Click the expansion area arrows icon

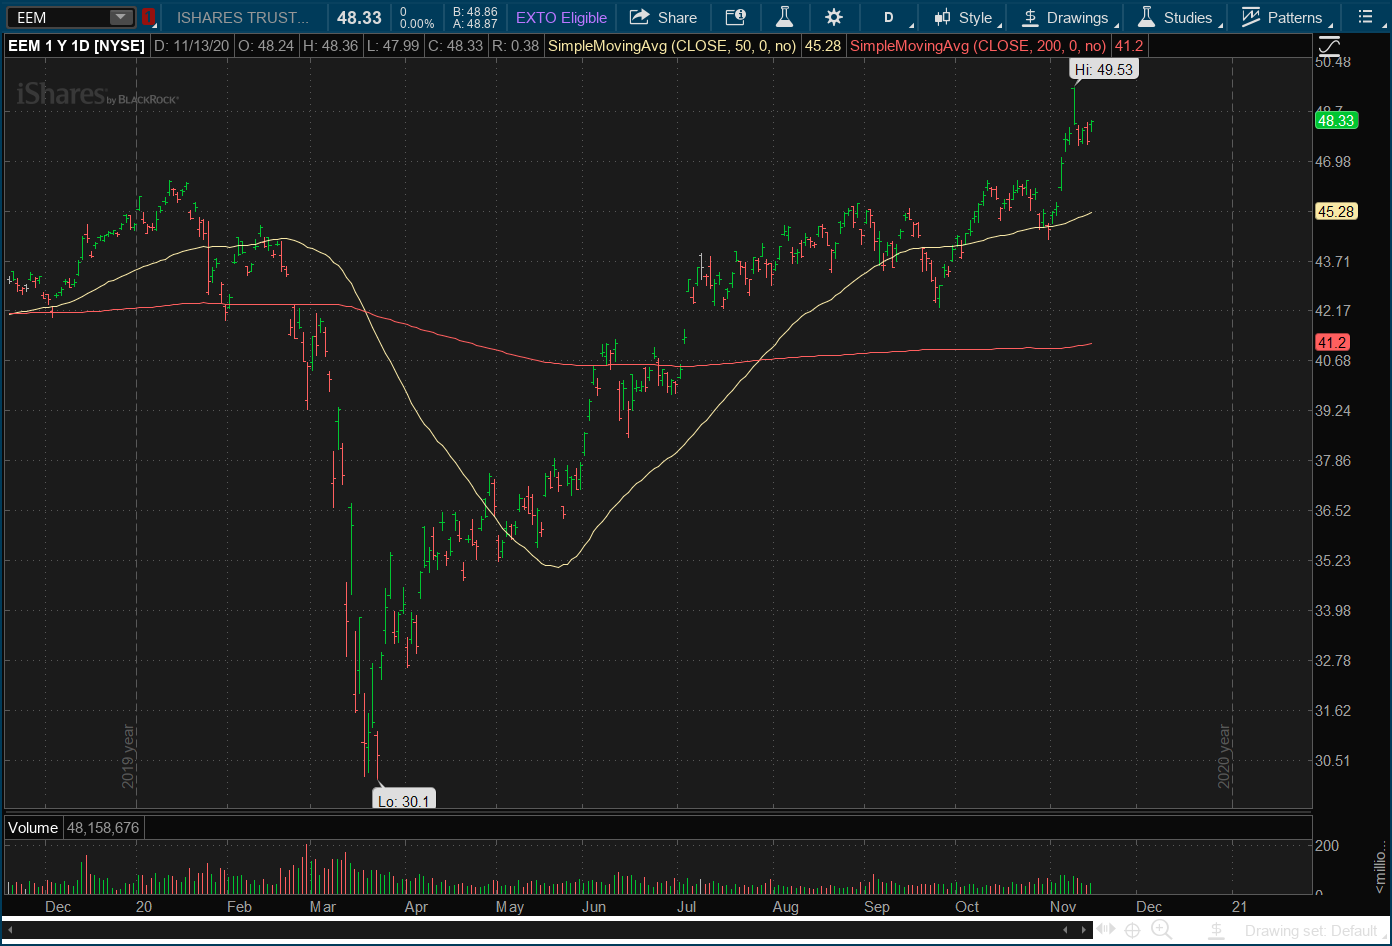(1106, 930)
